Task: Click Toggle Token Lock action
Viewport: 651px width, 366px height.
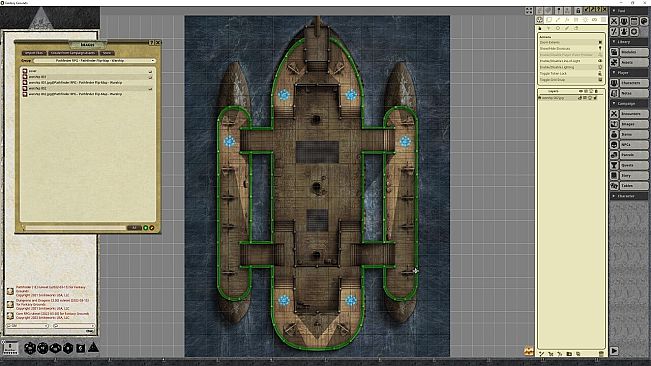Action: [570, 73]
